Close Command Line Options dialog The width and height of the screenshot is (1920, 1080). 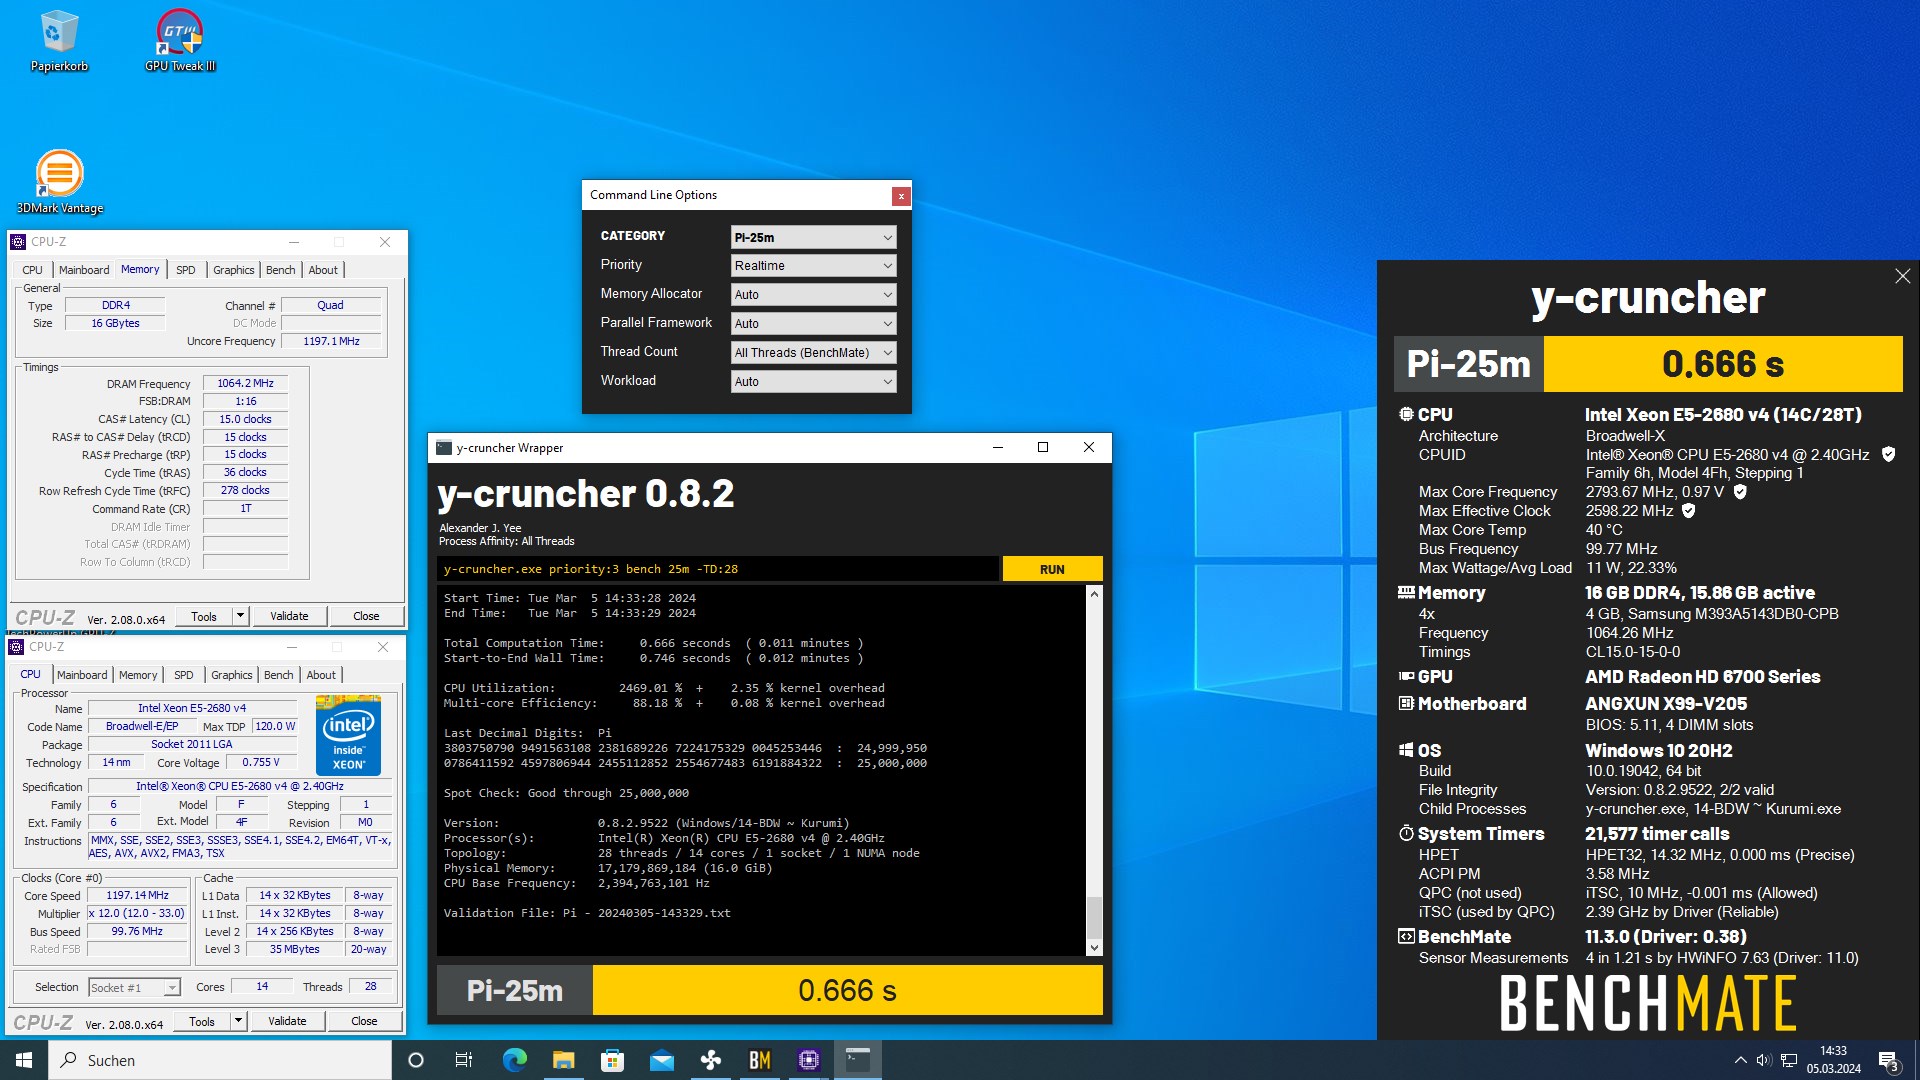pyautogui.click(x=901, y=196)
